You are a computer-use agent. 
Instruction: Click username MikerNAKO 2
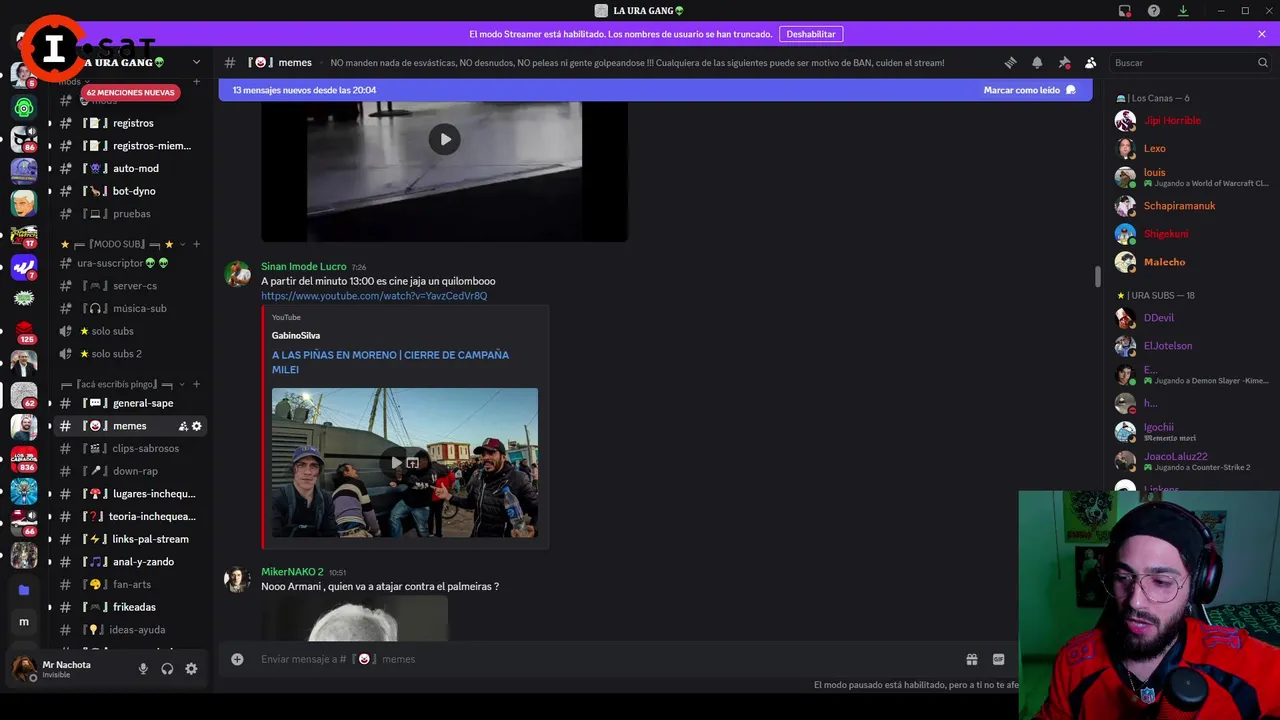pos(292,572)
